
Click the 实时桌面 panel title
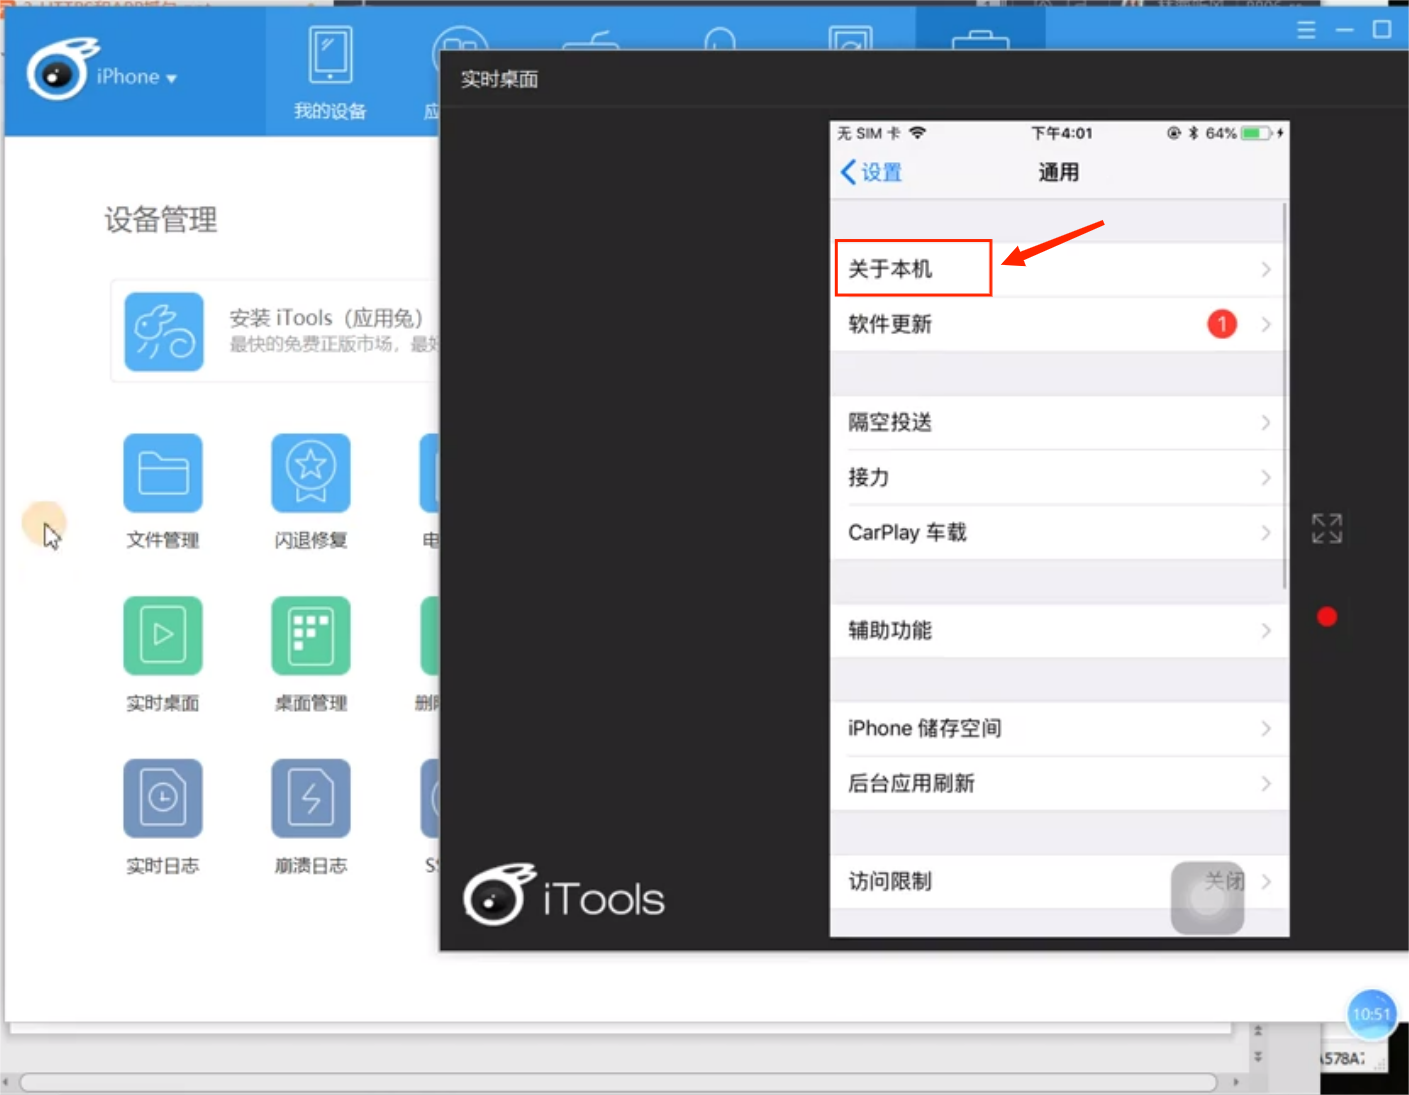pos(499,79)
